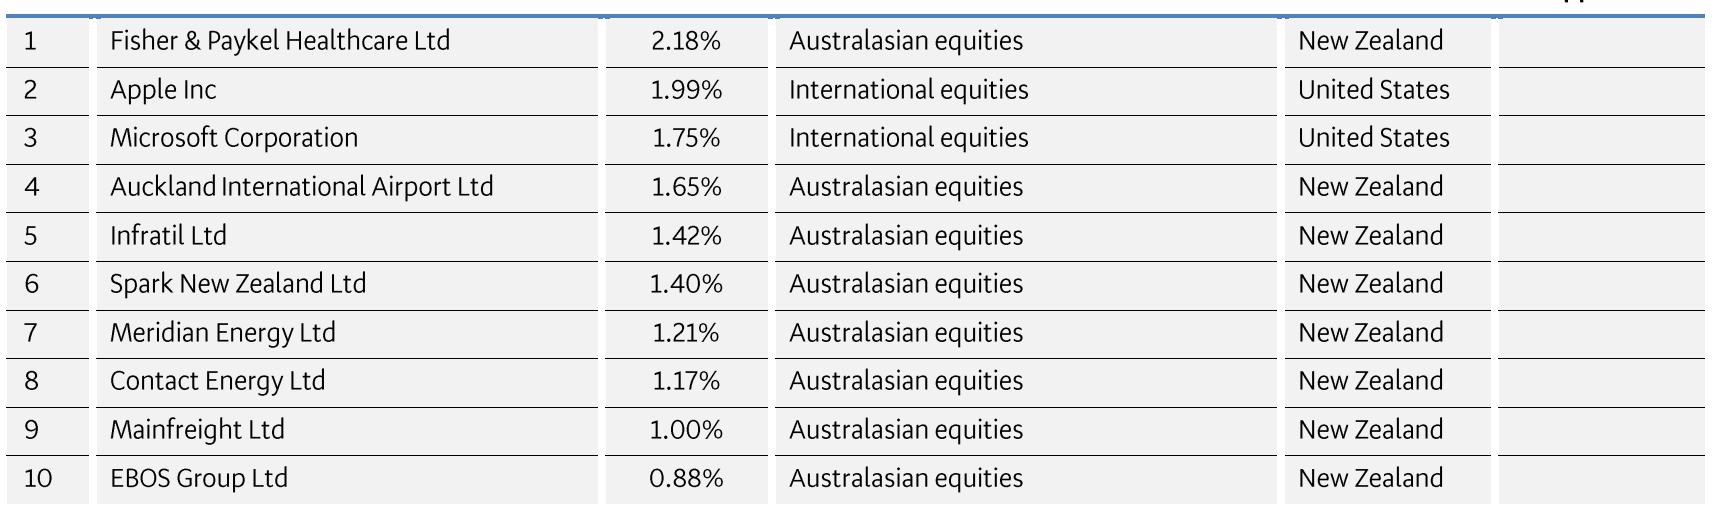Select New Zealand in Mainfreight Ltd row

click(1370, 430)
